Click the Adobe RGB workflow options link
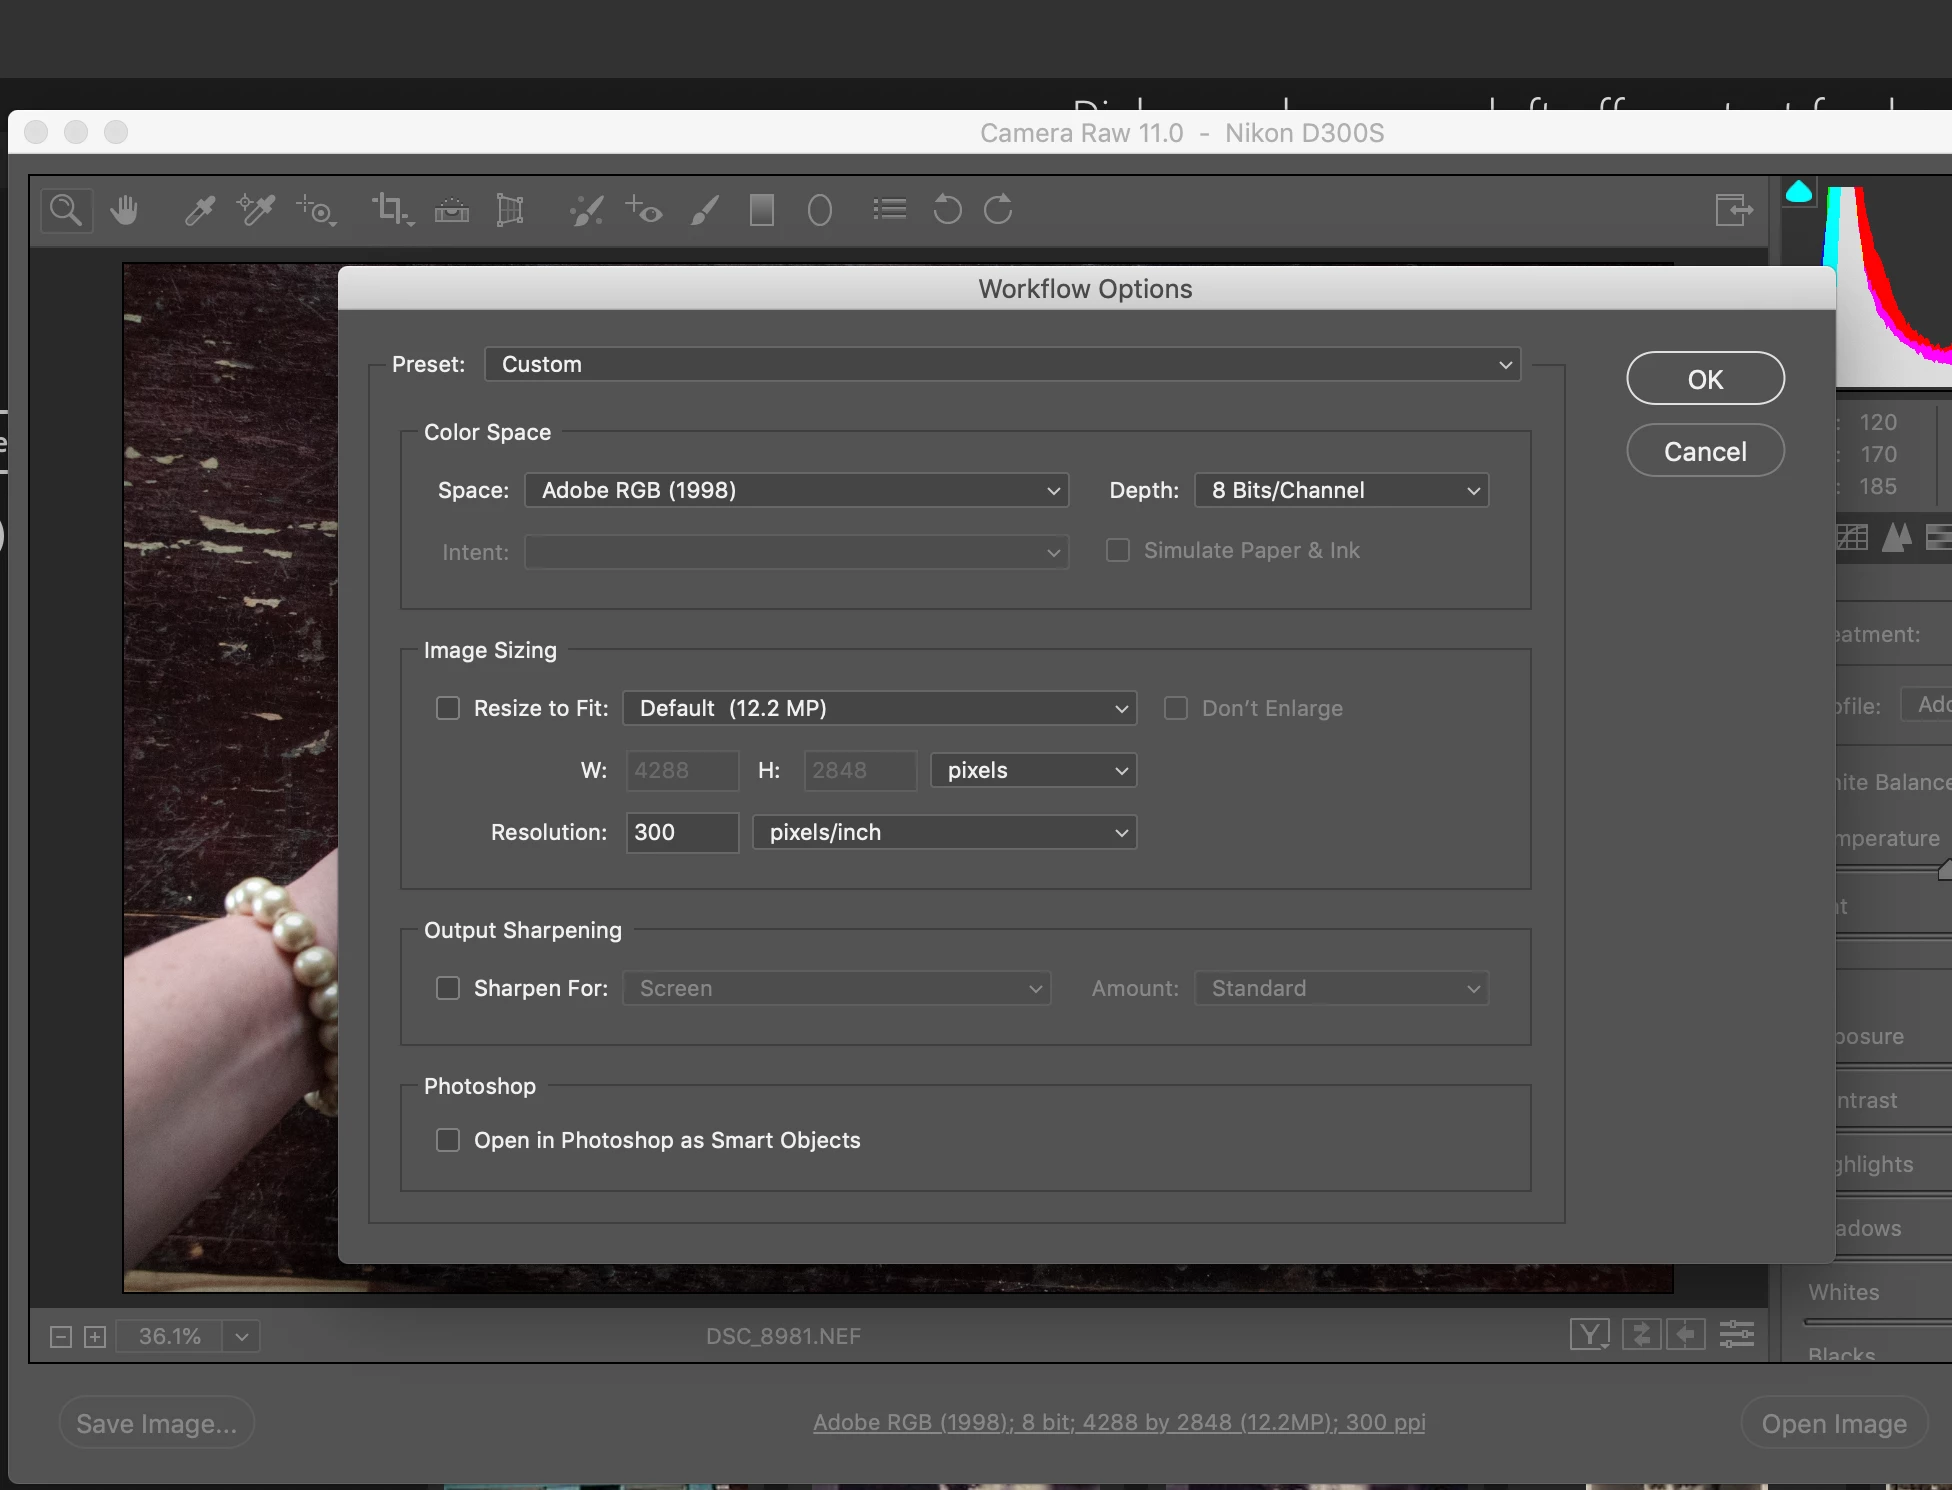 tap(1119, 1422)
